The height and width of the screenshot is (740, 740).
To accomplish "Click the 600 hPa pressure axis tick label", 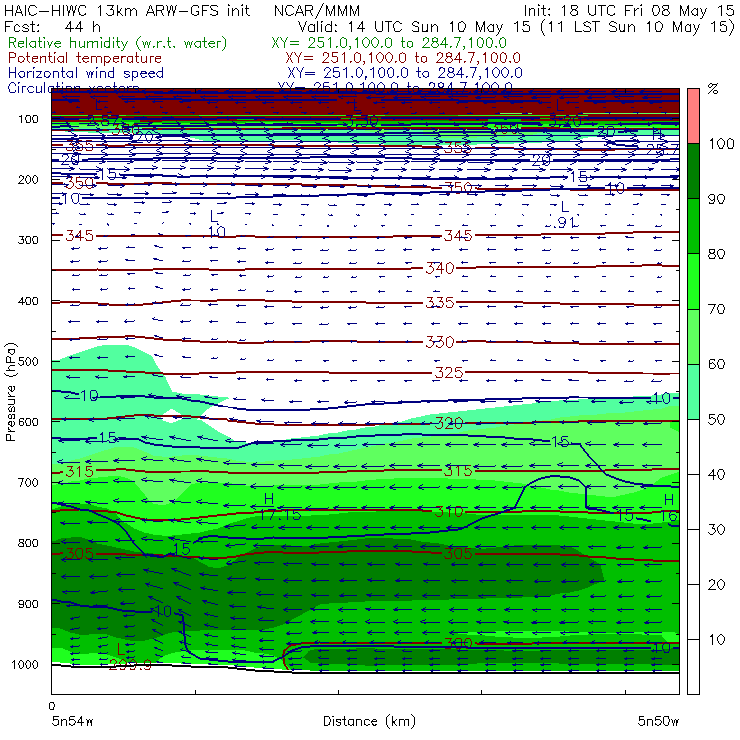I will point(28,421).
